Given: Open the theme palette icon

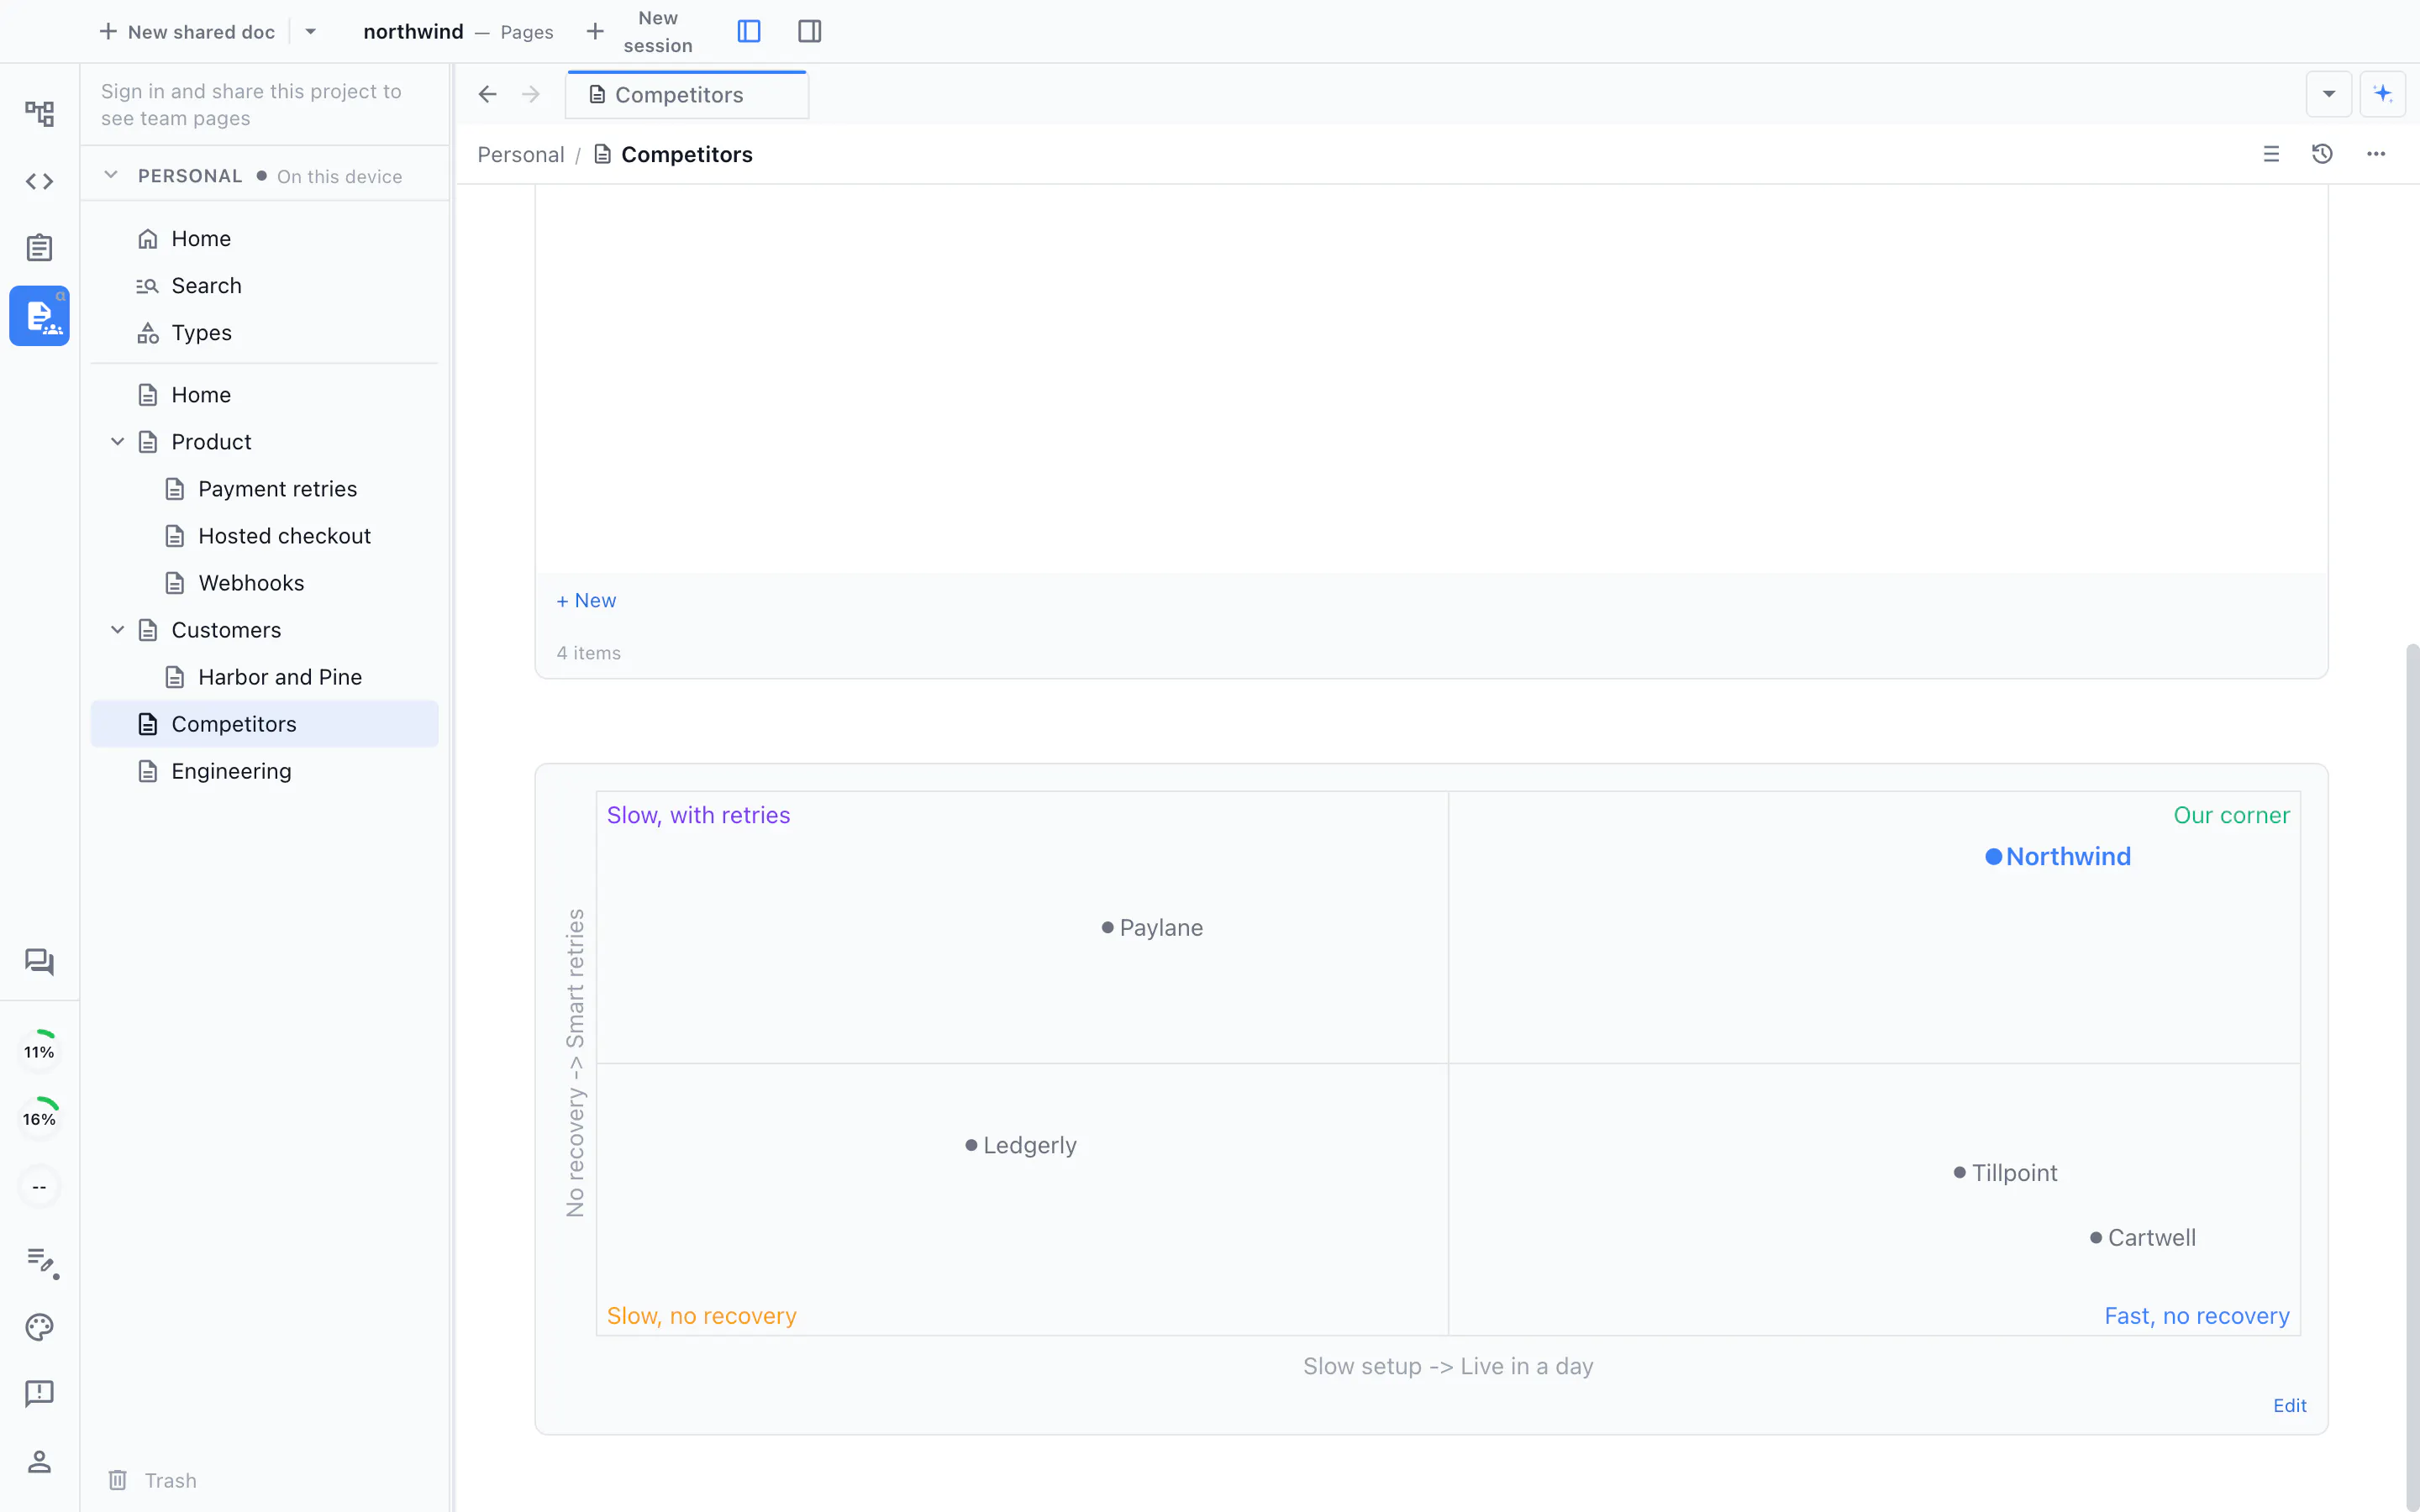Looking at the screenshot, I should click(x=39, y=1327).
